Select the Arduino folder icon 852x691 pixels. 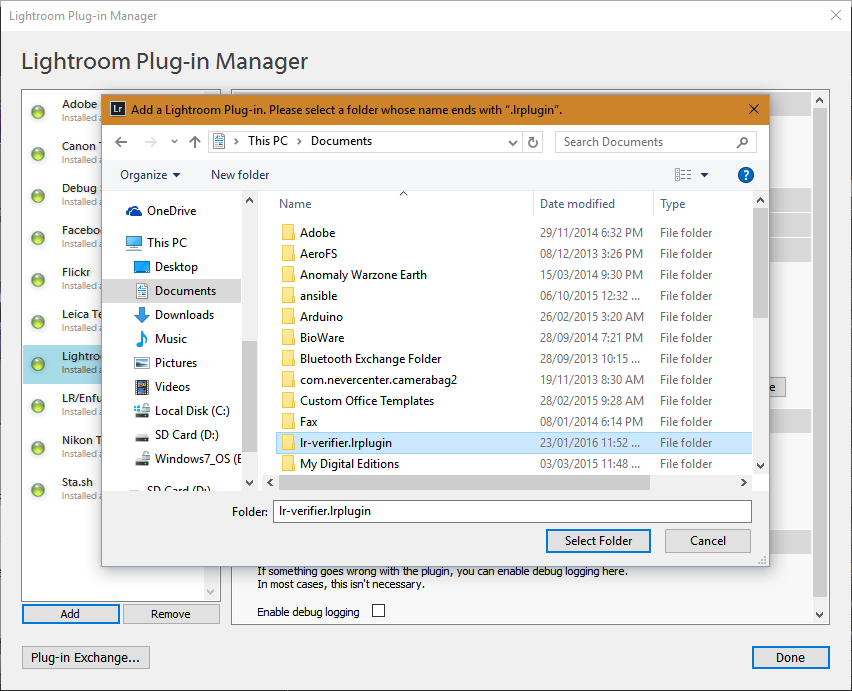pos(288,317)
